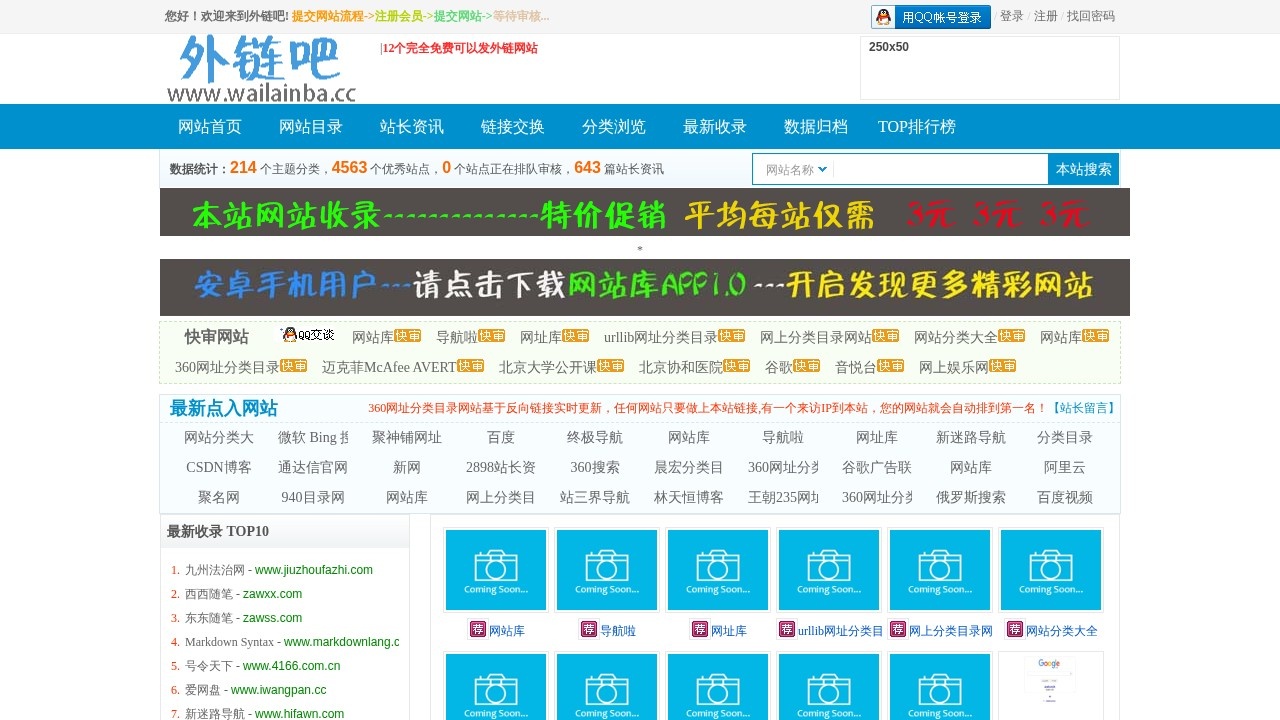Click 网上娱乐网 quick-review link

point(954,367)
